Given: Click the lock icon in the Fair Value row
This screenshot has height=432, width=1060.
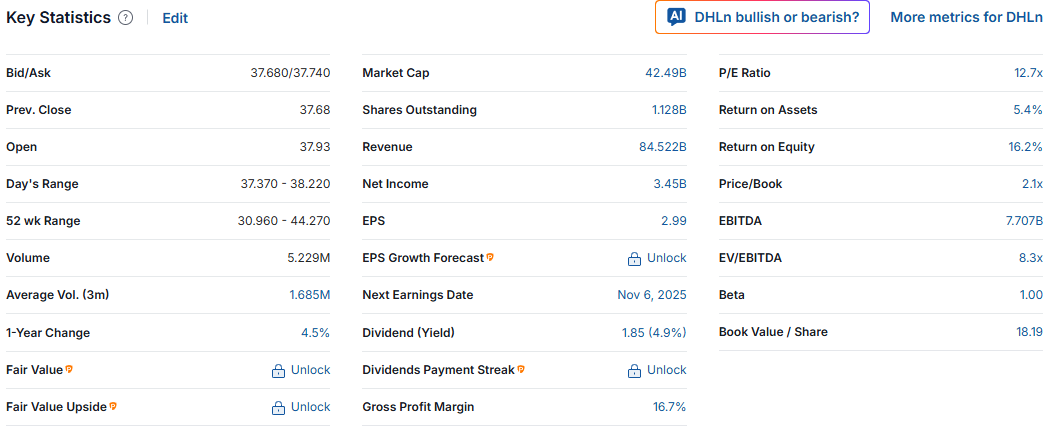Looking at the screenshot, I should pyautogui.click(x=279, y=371).
